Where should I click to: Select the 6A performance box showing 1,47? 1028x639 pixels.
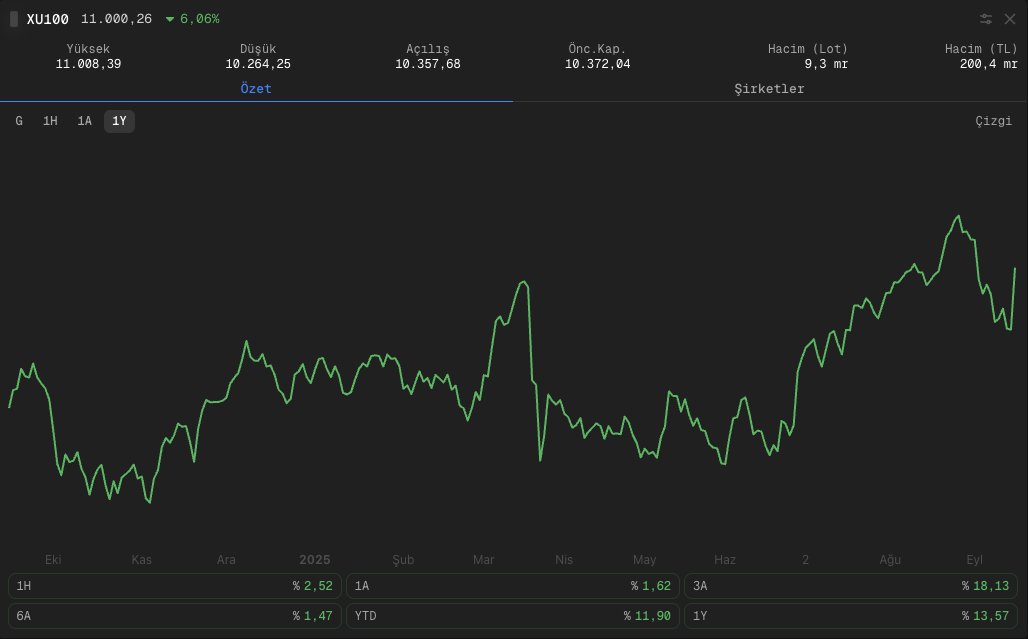pyautogui.click(x=175, y=616)
